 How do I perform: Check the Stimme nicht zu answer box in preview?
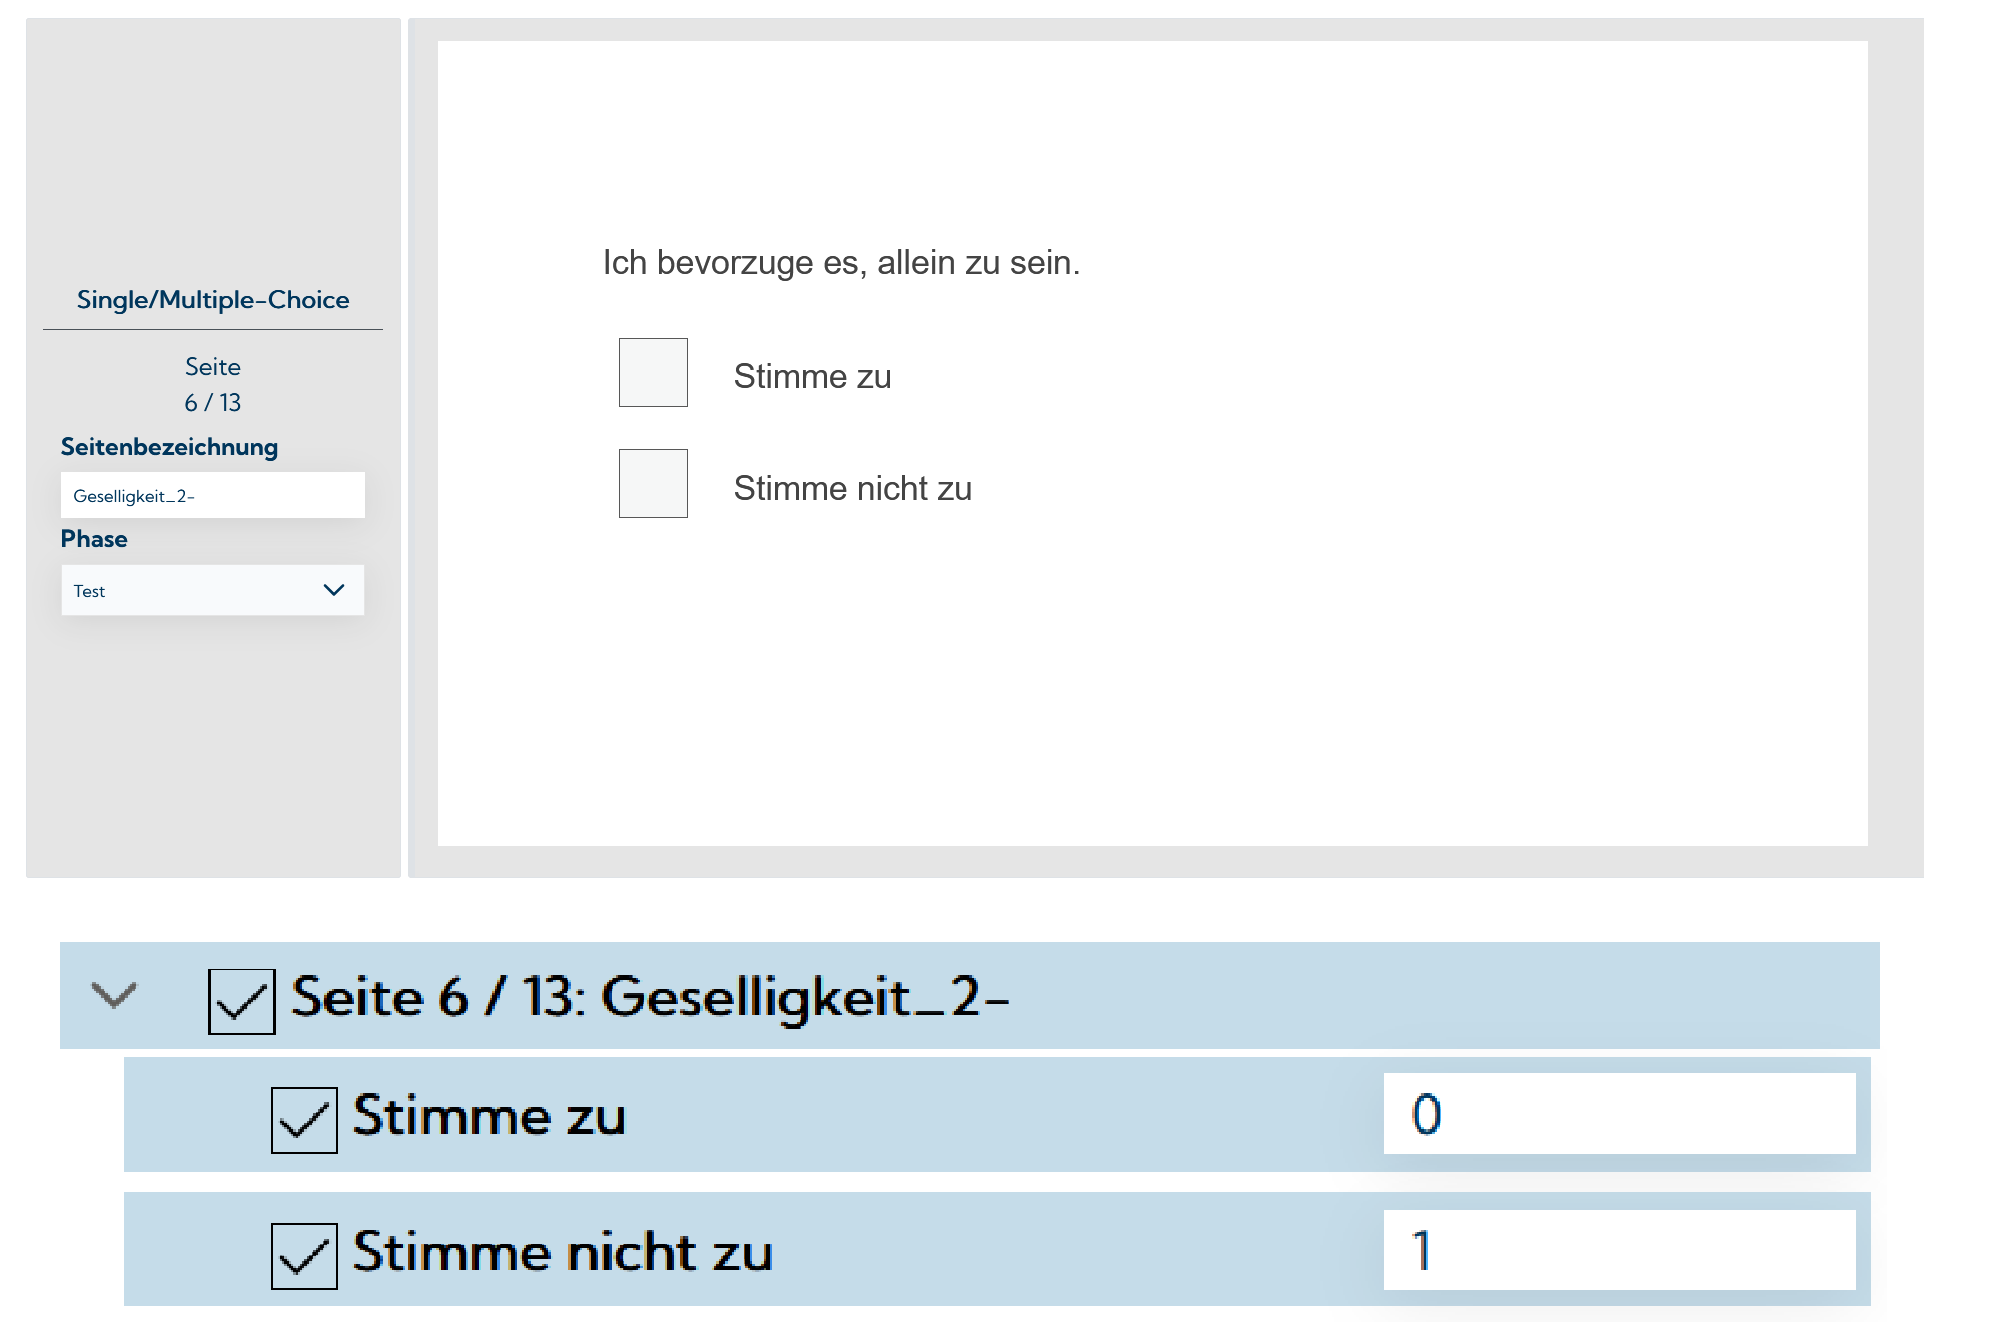(652, 484)
